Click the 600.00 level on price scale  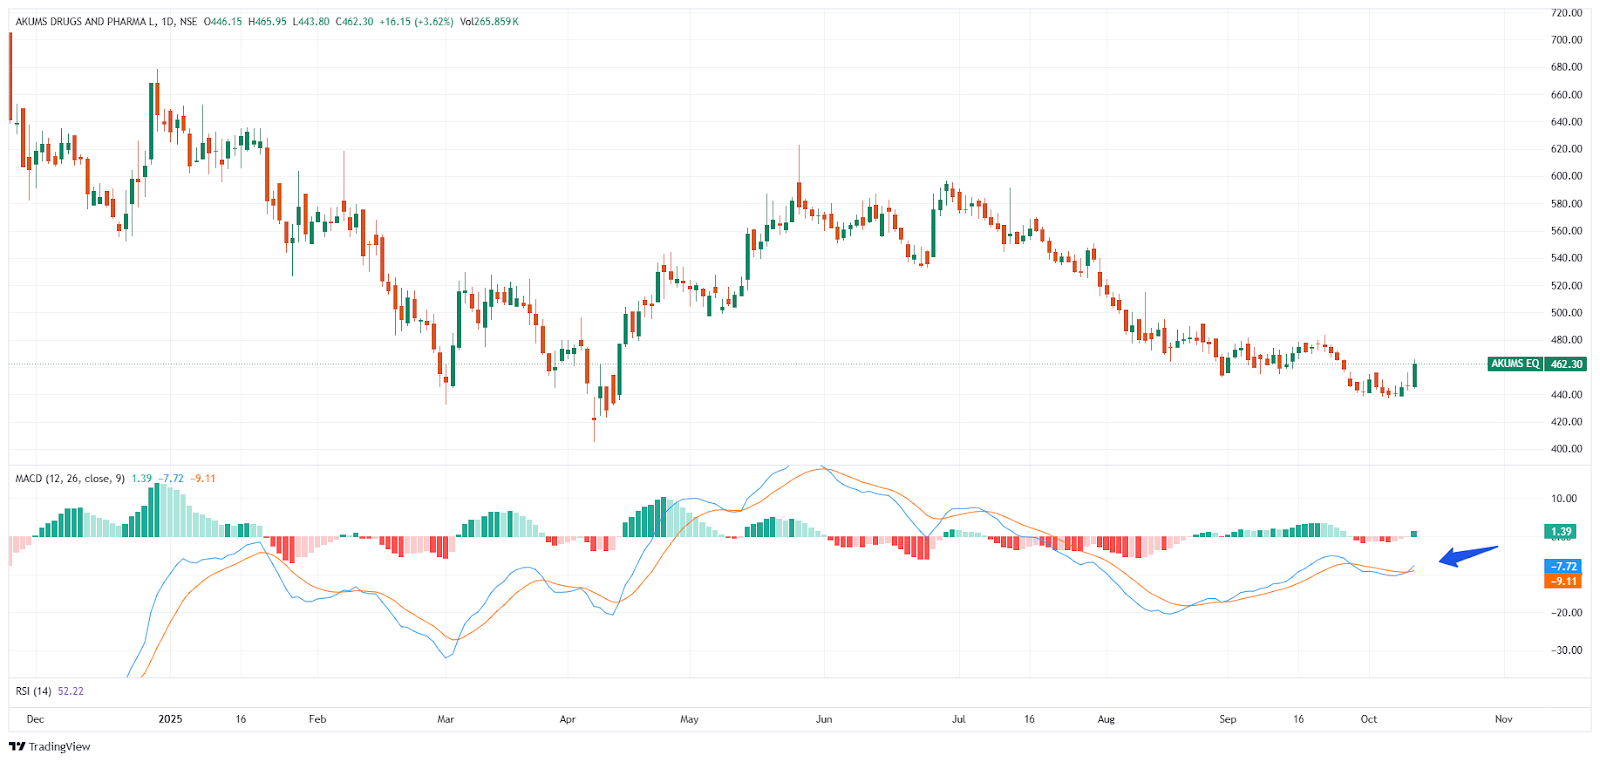point(1566,176)
